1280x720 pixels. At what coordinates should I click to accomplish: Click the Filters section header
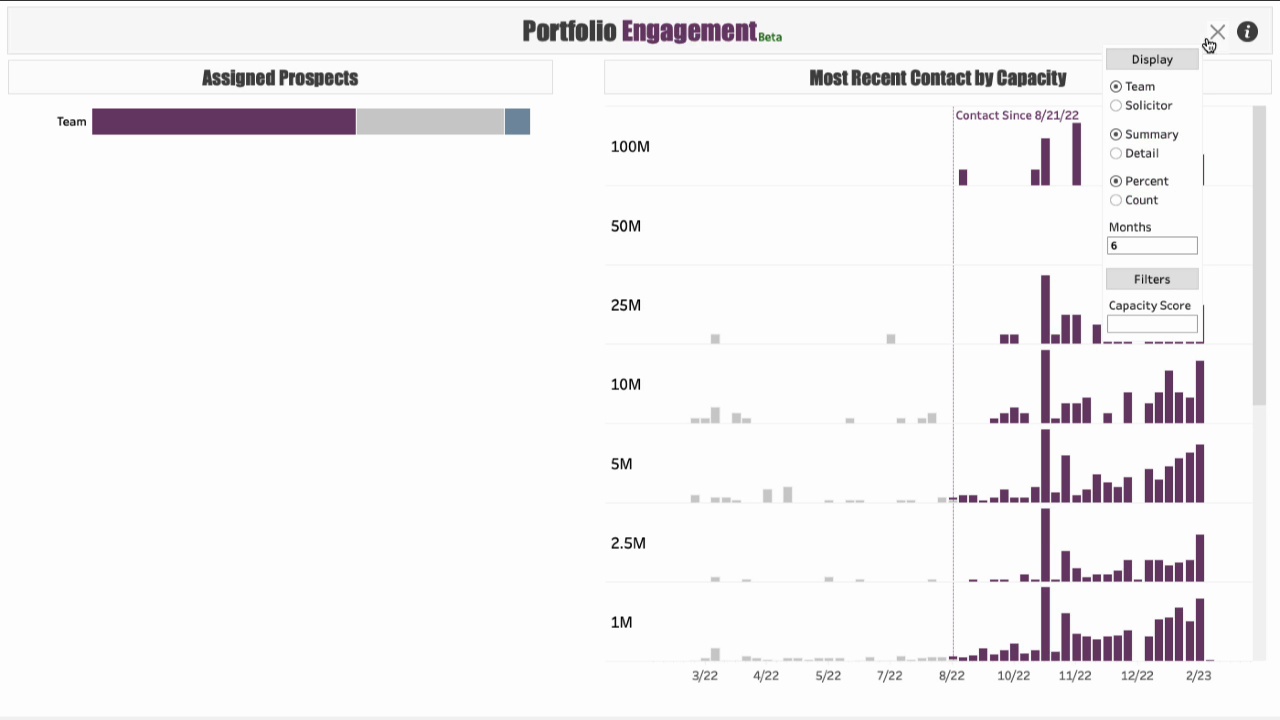point(1152,279)
